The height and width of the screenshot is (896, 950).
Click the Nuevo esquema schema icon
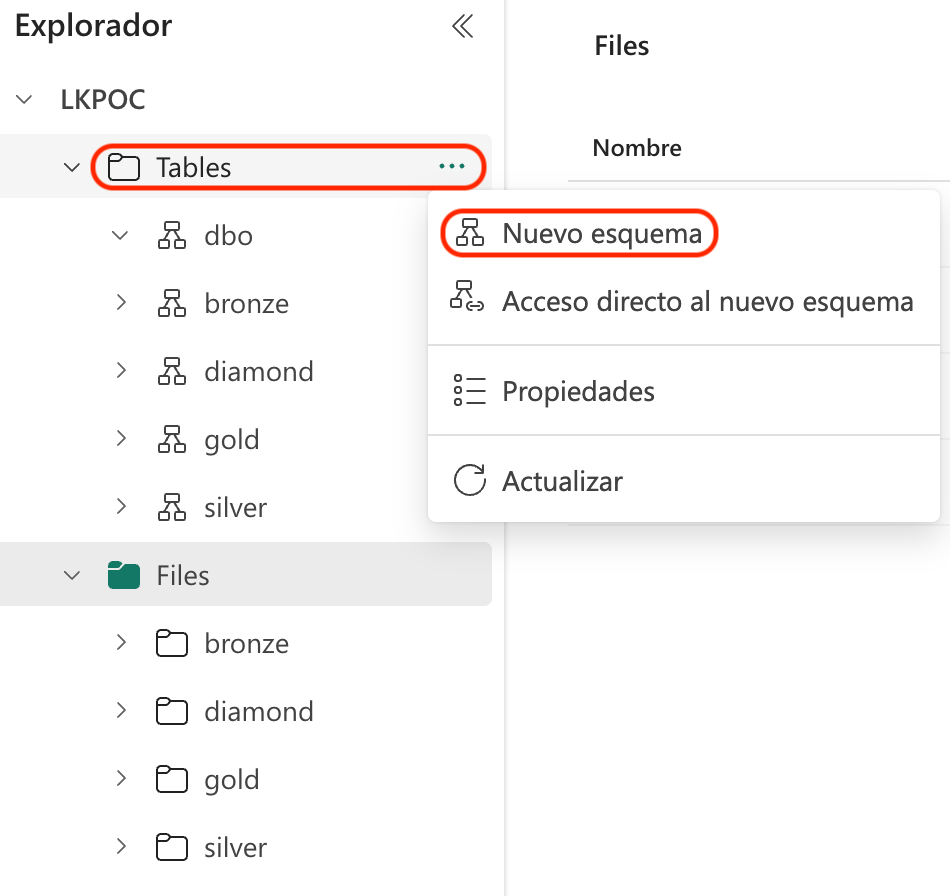click(468, 233)
